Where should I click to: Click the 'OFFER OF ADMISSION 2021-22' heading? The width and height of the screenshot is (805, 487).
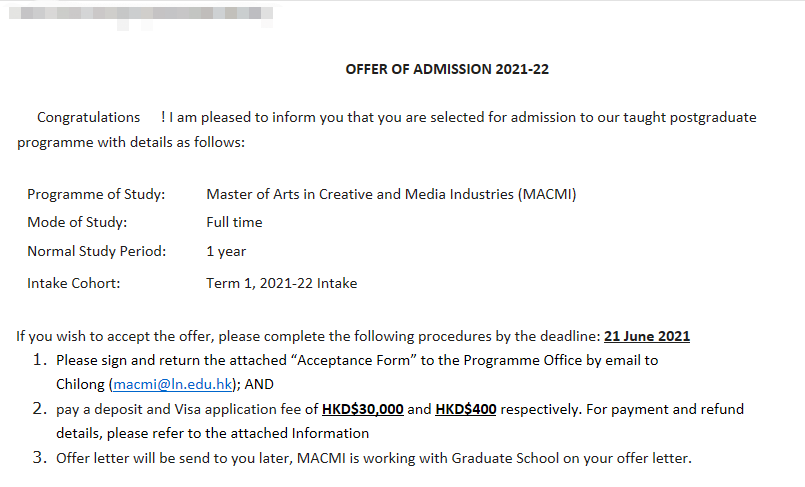point(447,69)
